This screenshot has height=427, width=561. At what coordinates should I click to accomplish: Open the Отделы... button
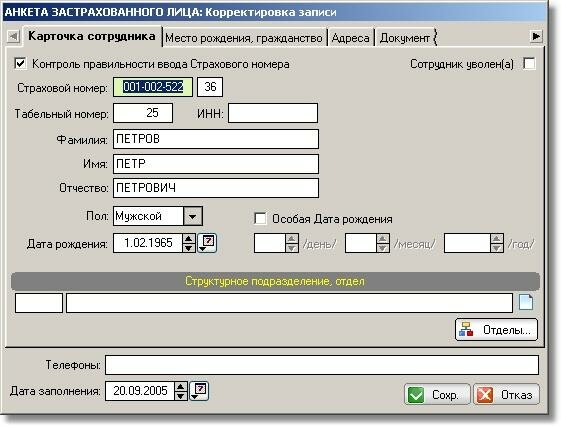click(x=496, y=329)
